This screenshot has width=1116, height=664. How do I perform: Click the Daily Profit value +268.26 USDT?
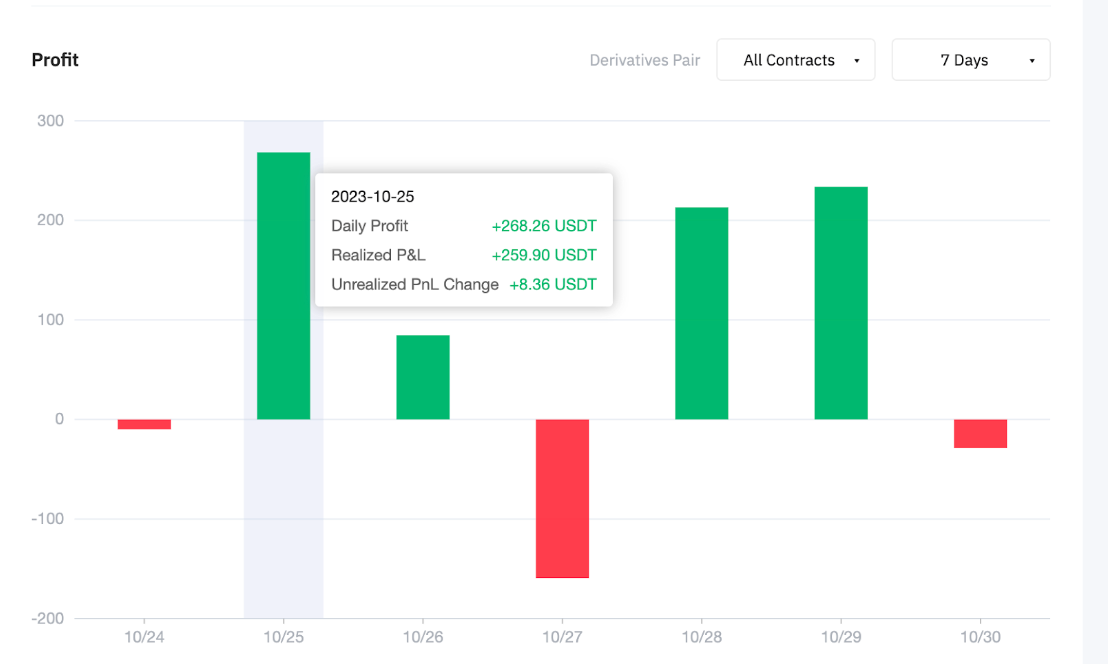click(544, 226)
